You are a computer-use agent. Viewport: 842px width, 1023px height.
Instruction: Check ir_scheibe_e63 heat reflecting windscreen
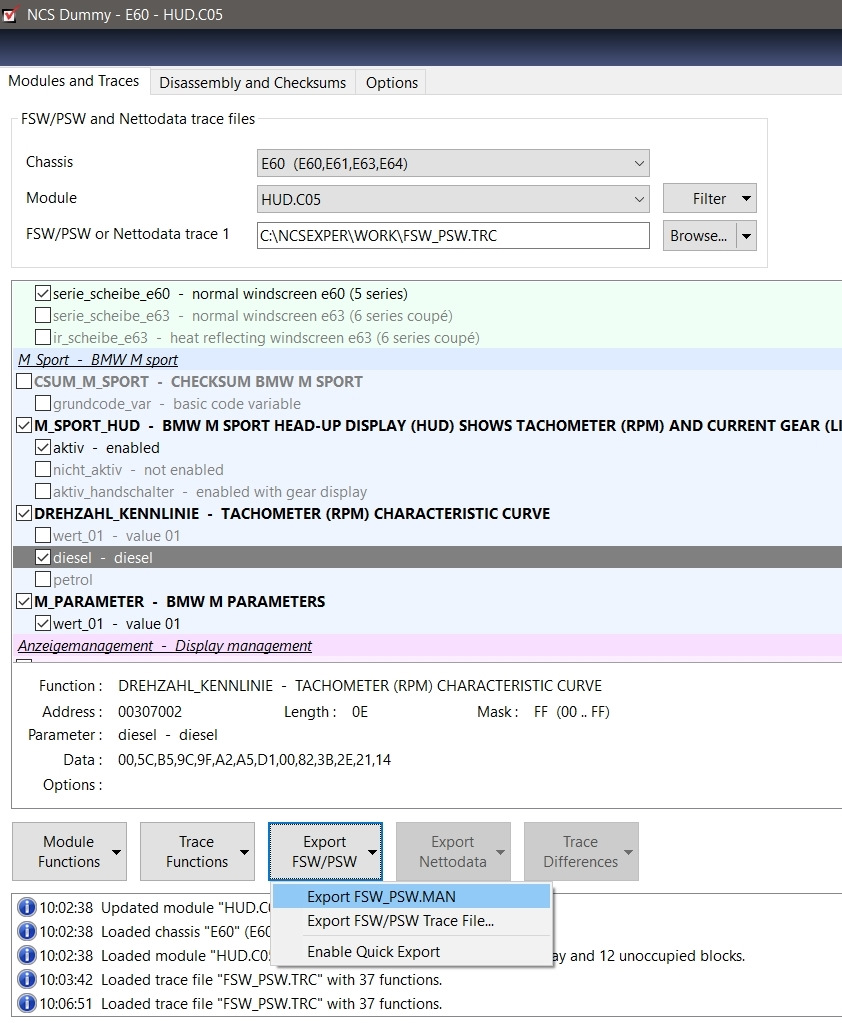click(x=43, y=337)
